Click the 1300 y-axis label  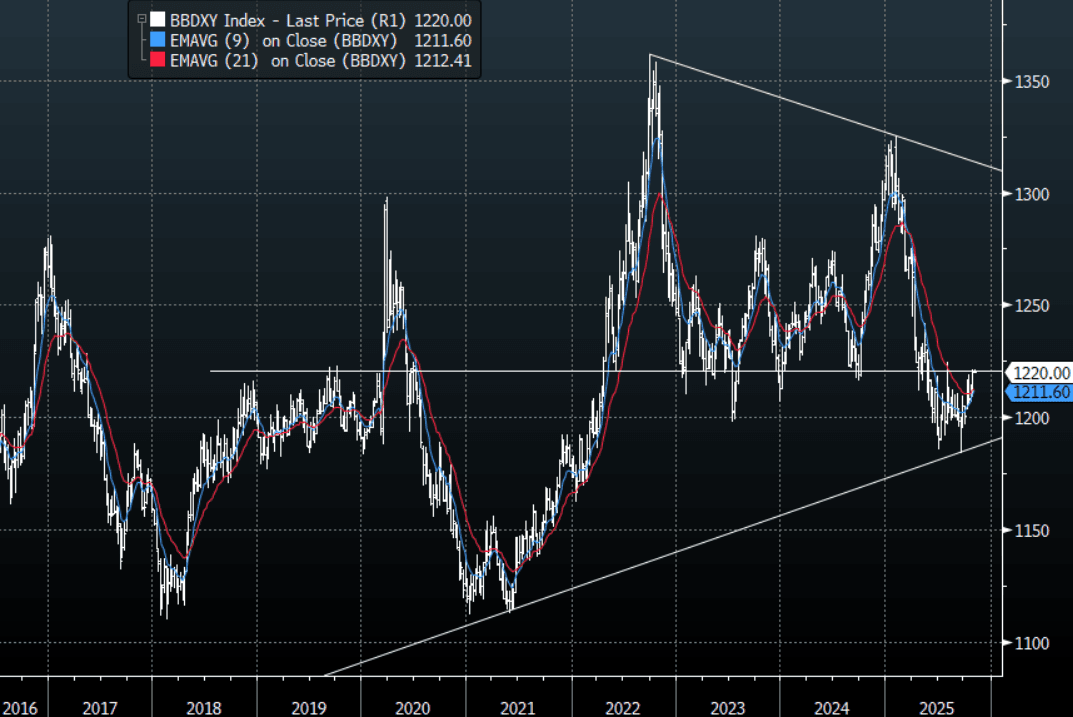1031,194
